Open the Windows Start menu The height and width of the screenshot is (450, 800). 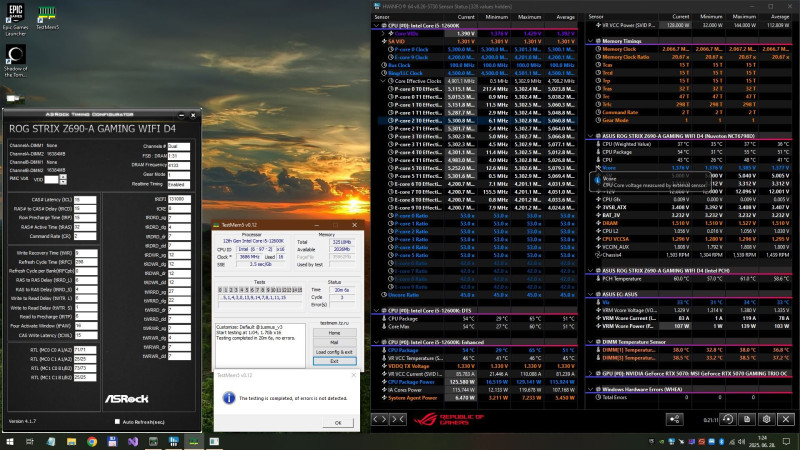point(9,441)
